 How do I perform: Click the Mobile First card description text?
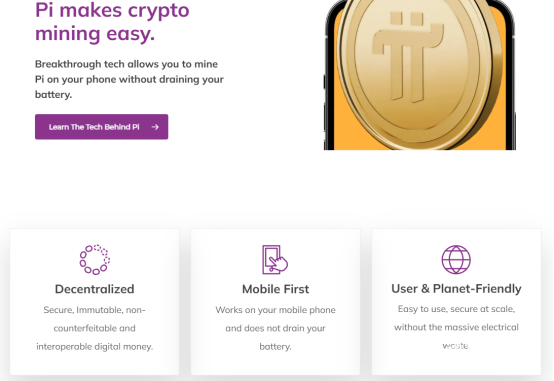point(276,328)
